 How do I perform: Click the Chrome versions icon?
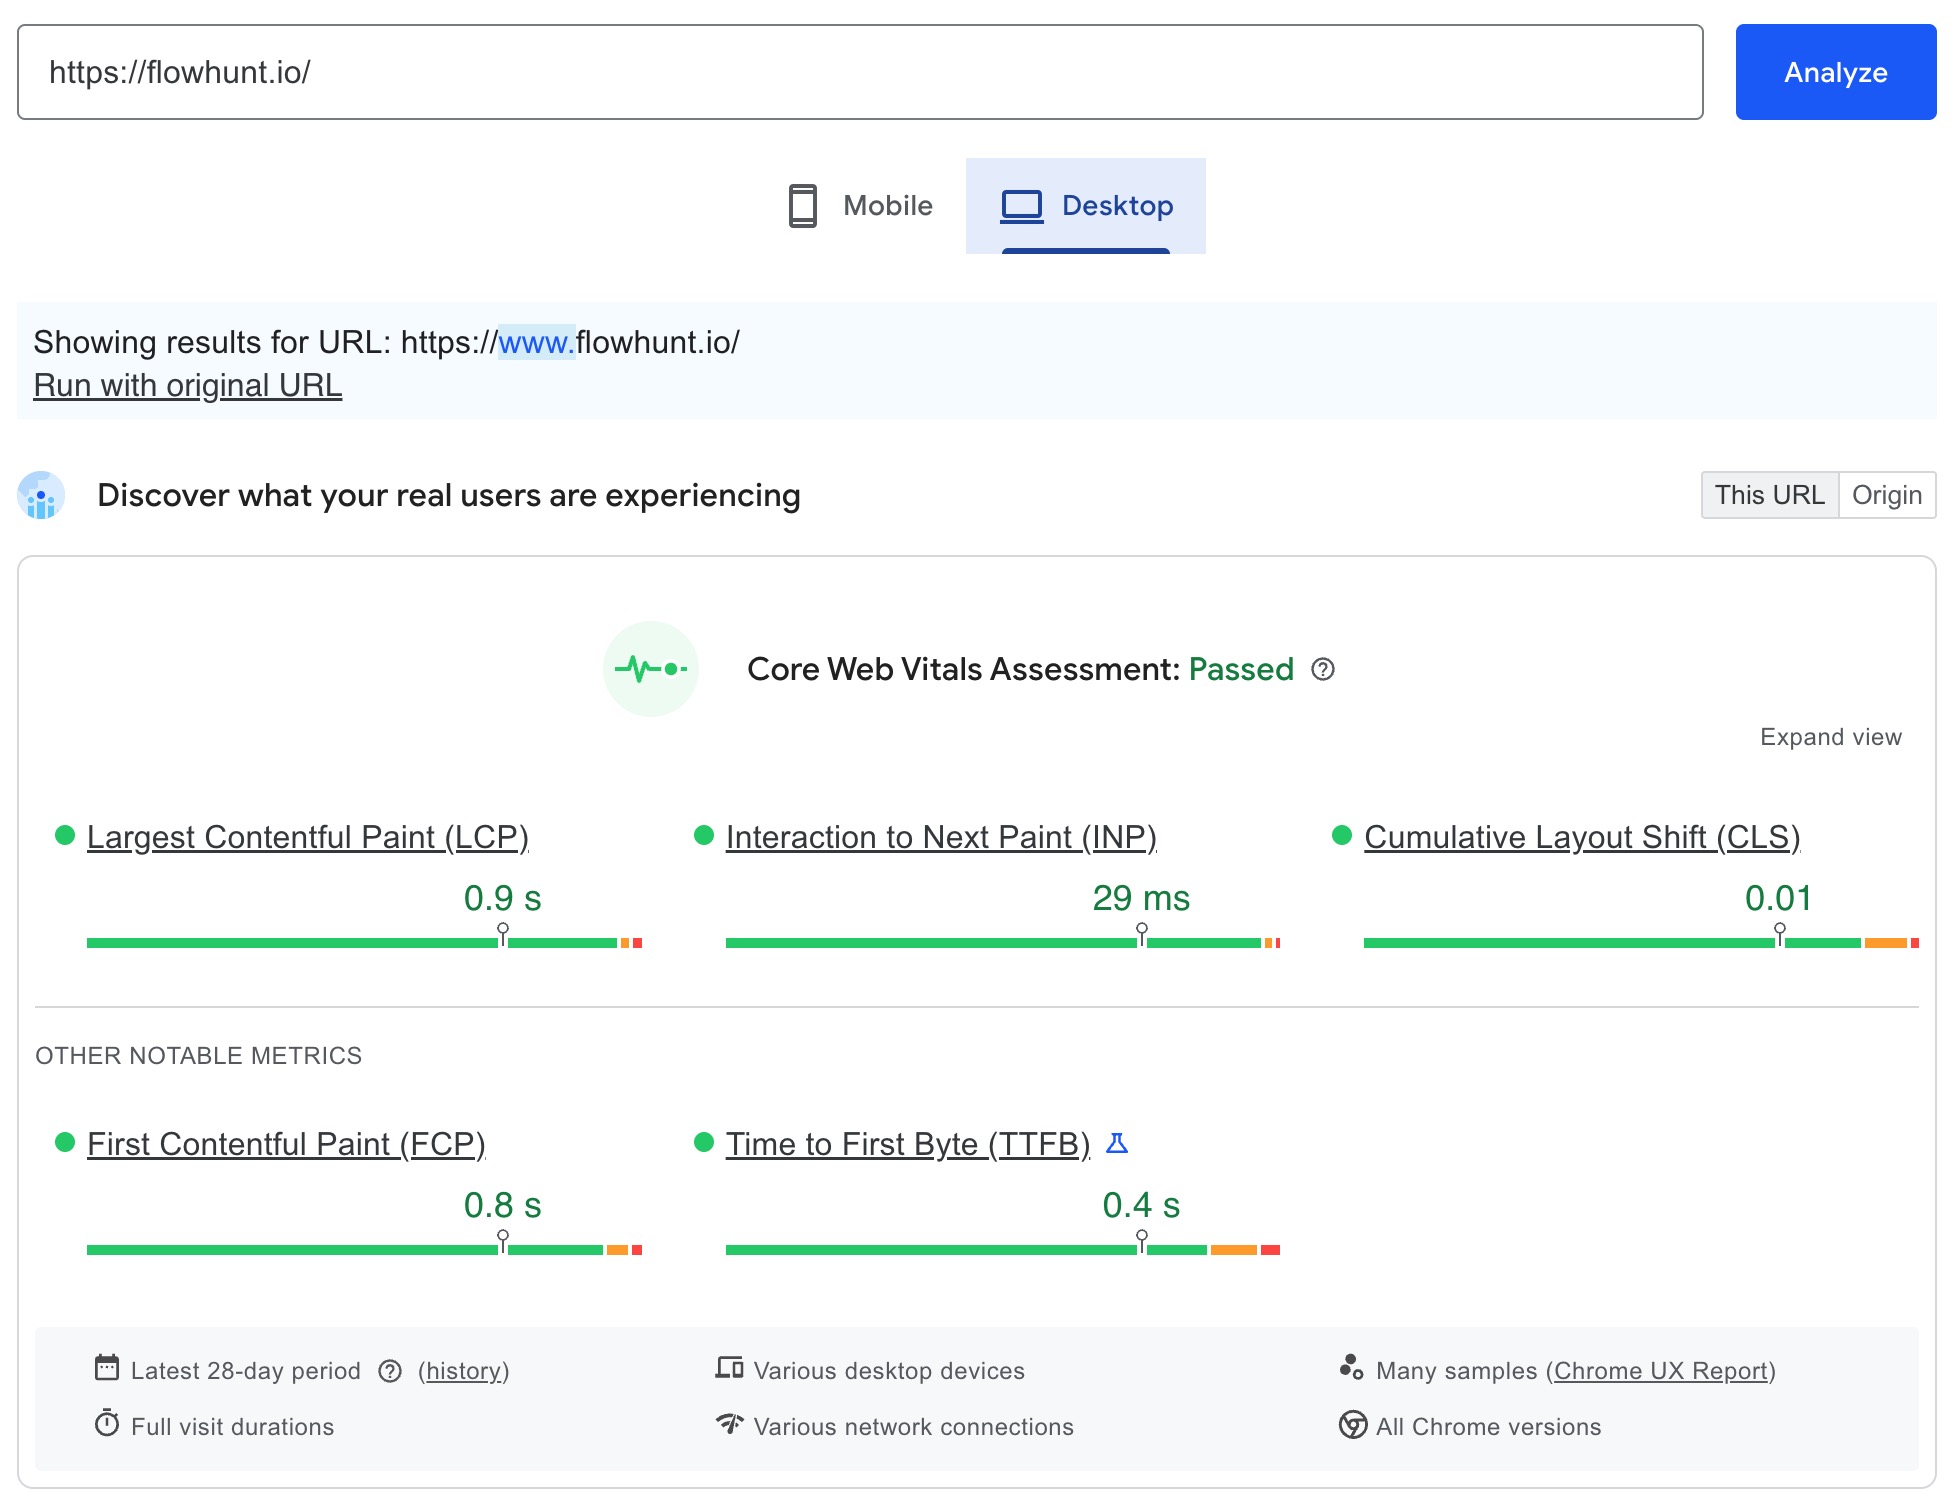coord(1352,1426)
